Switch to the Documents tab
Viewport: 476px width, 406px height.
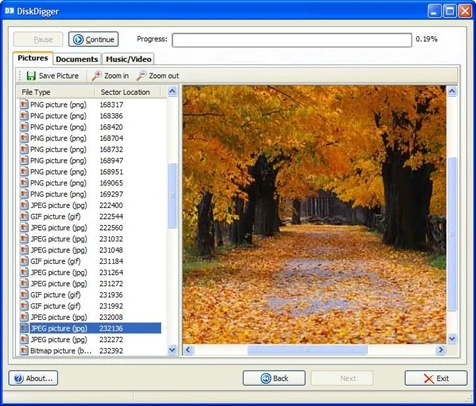pyautogui.click(x=77, y=59)
